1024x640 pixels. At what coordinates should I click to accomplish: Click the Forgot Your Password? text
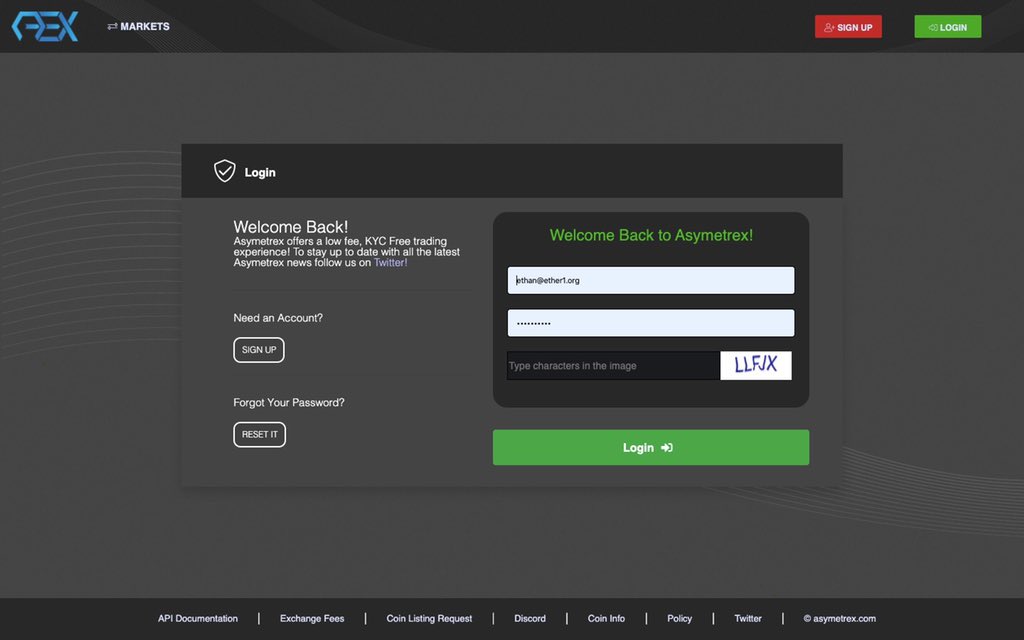[289, 402]
